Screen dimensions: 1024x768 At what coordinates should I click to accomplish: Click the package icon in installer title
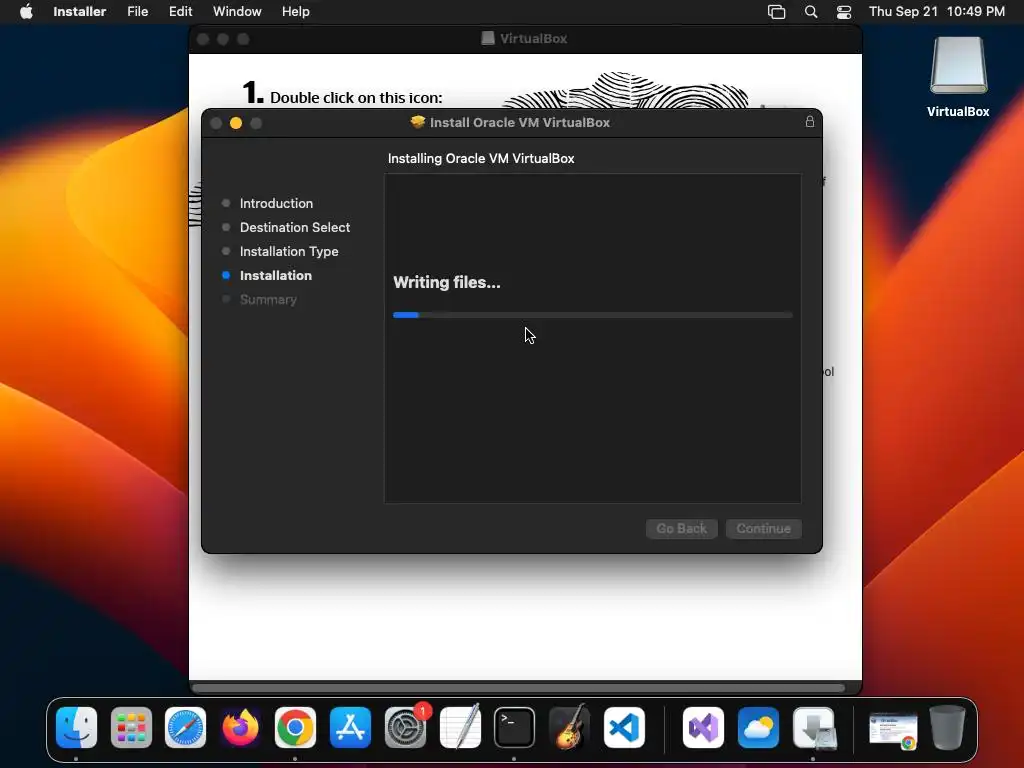(x=417, y=122)
